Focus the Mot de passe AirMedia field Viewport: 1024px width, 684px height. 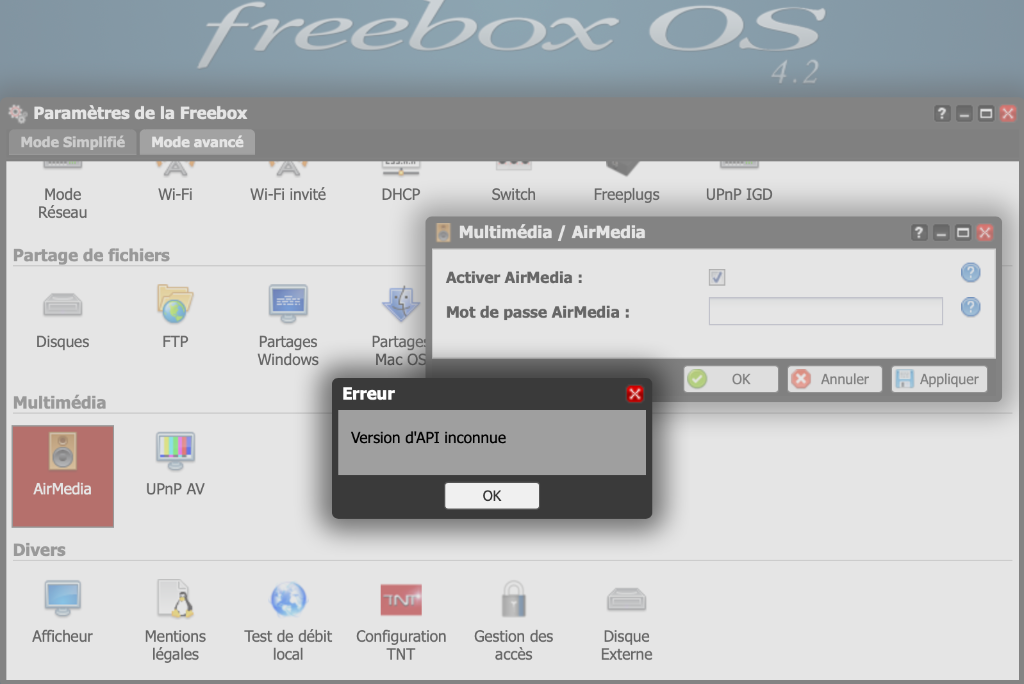click(825, 311)
